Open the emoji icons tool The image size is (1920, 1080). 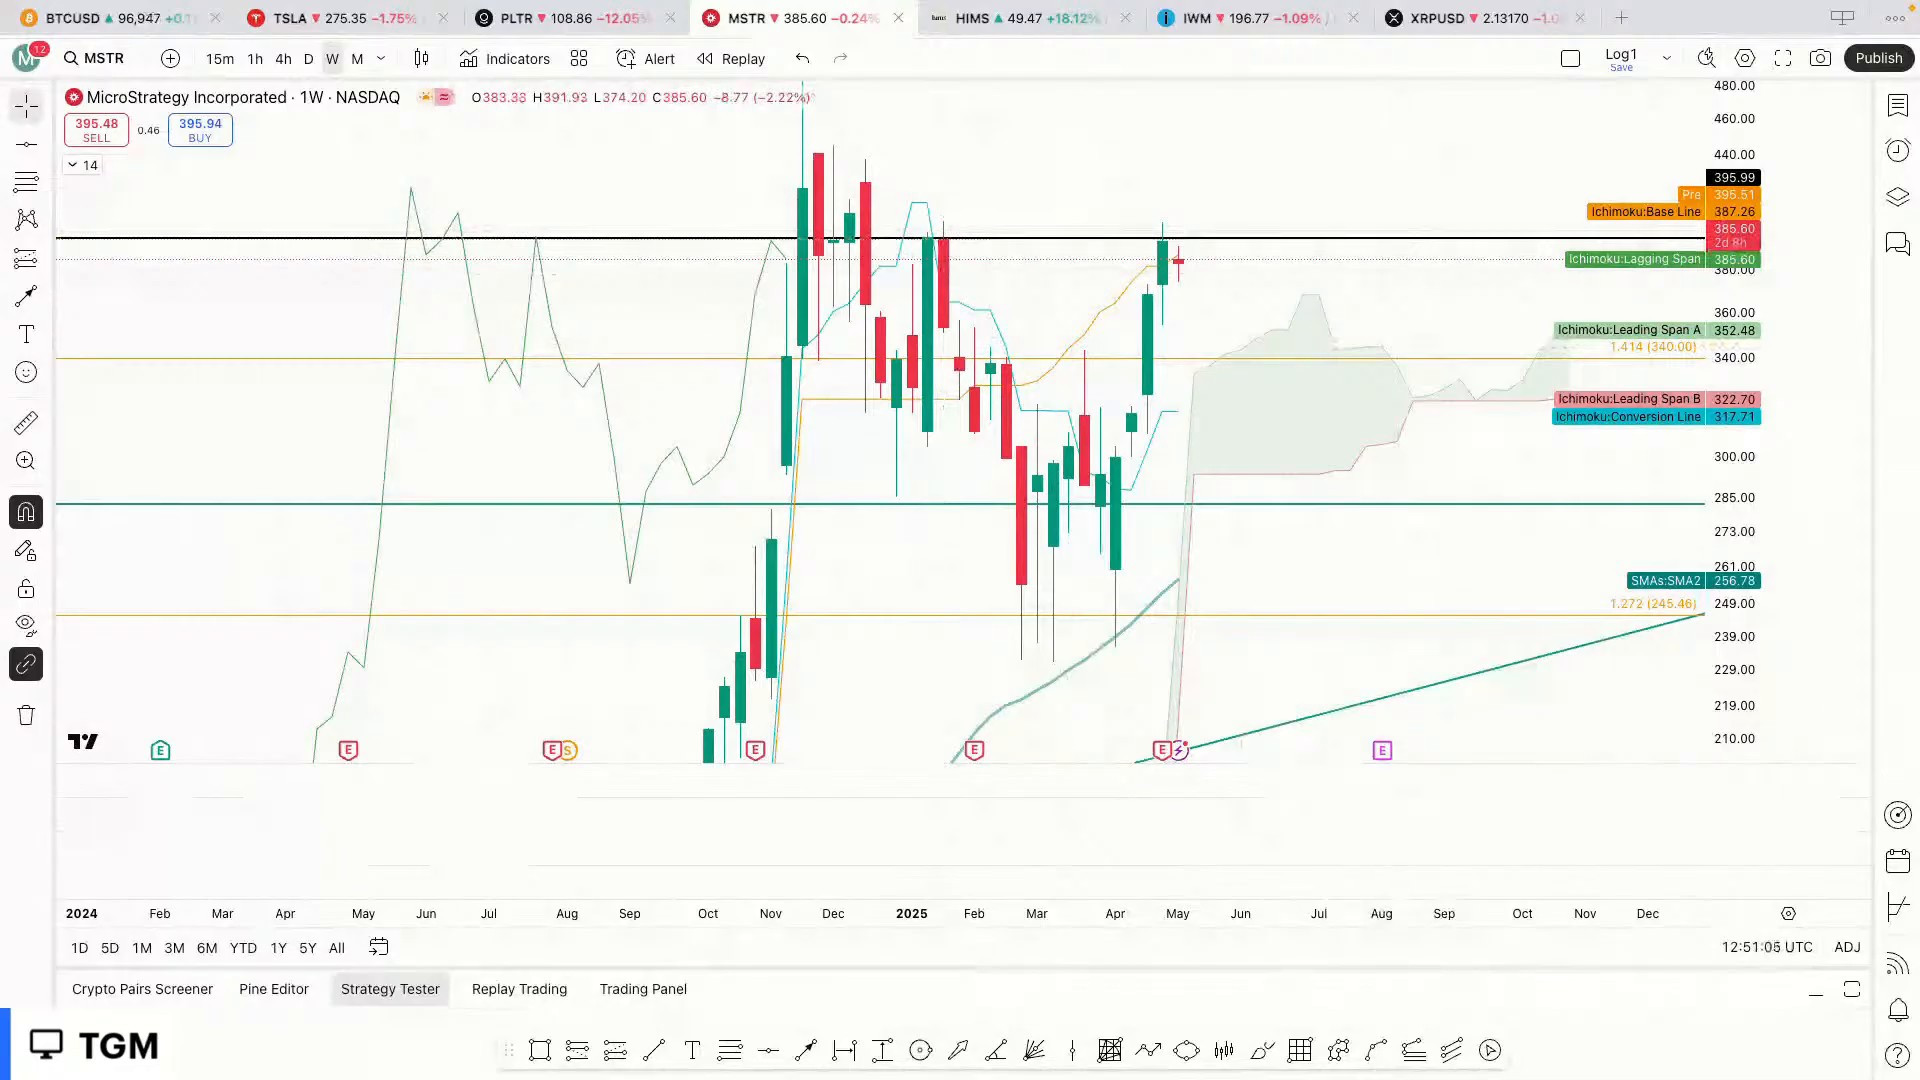click(x=26, y=372)
